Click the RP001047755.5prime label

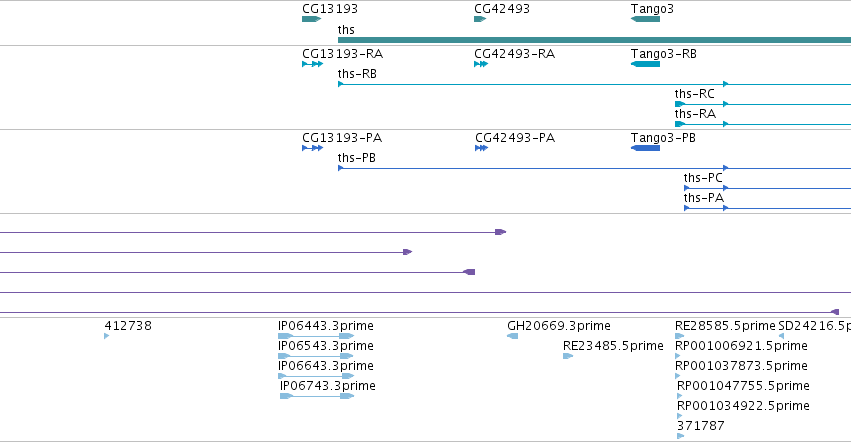tap(743, 386)
